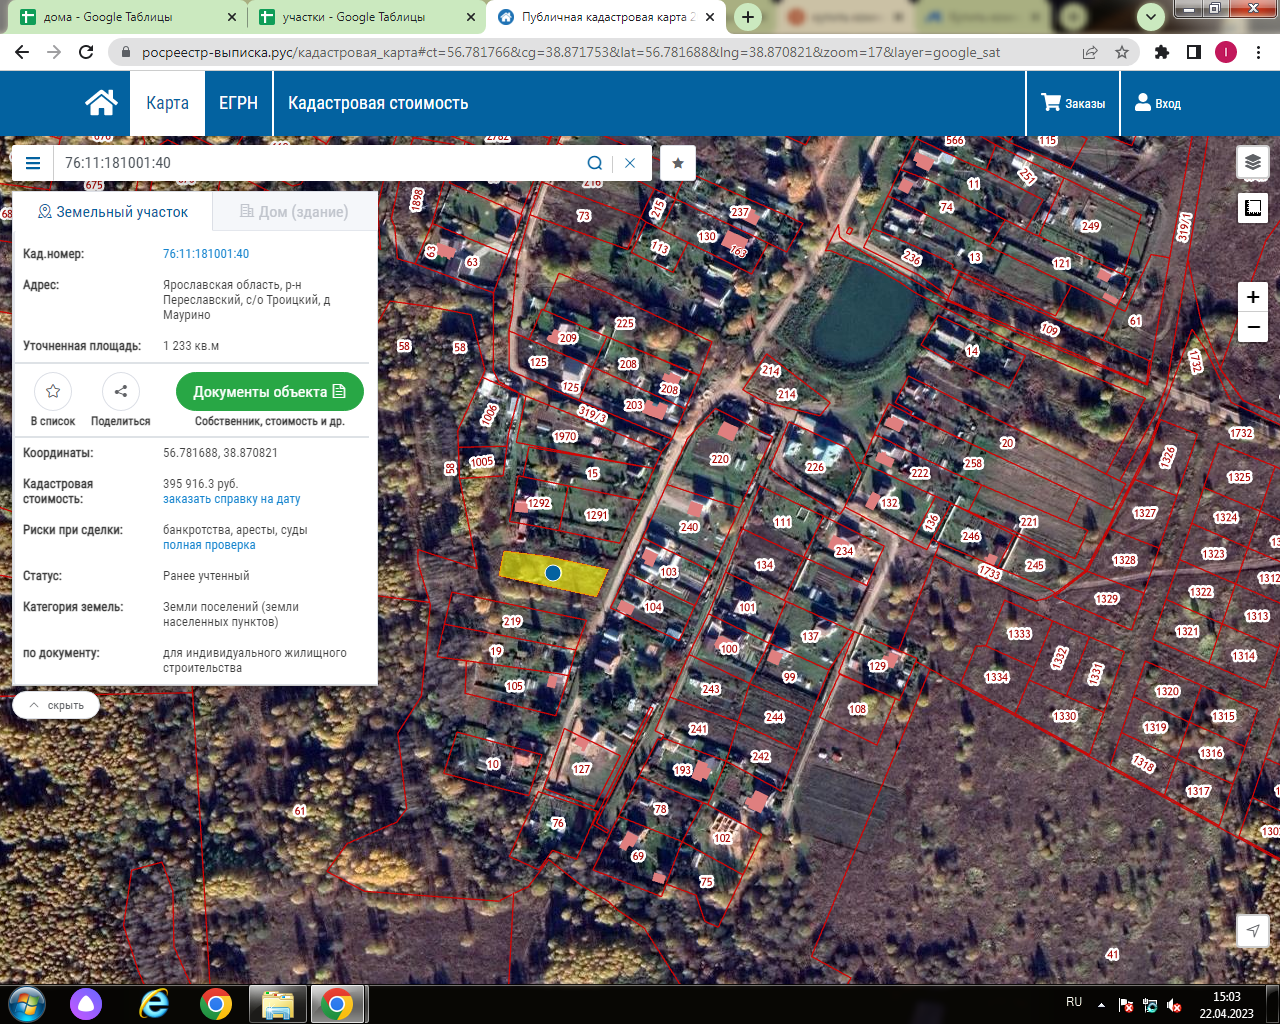Zoom in on the map
1280x1024 pixels.
(x=1253, y=297)
